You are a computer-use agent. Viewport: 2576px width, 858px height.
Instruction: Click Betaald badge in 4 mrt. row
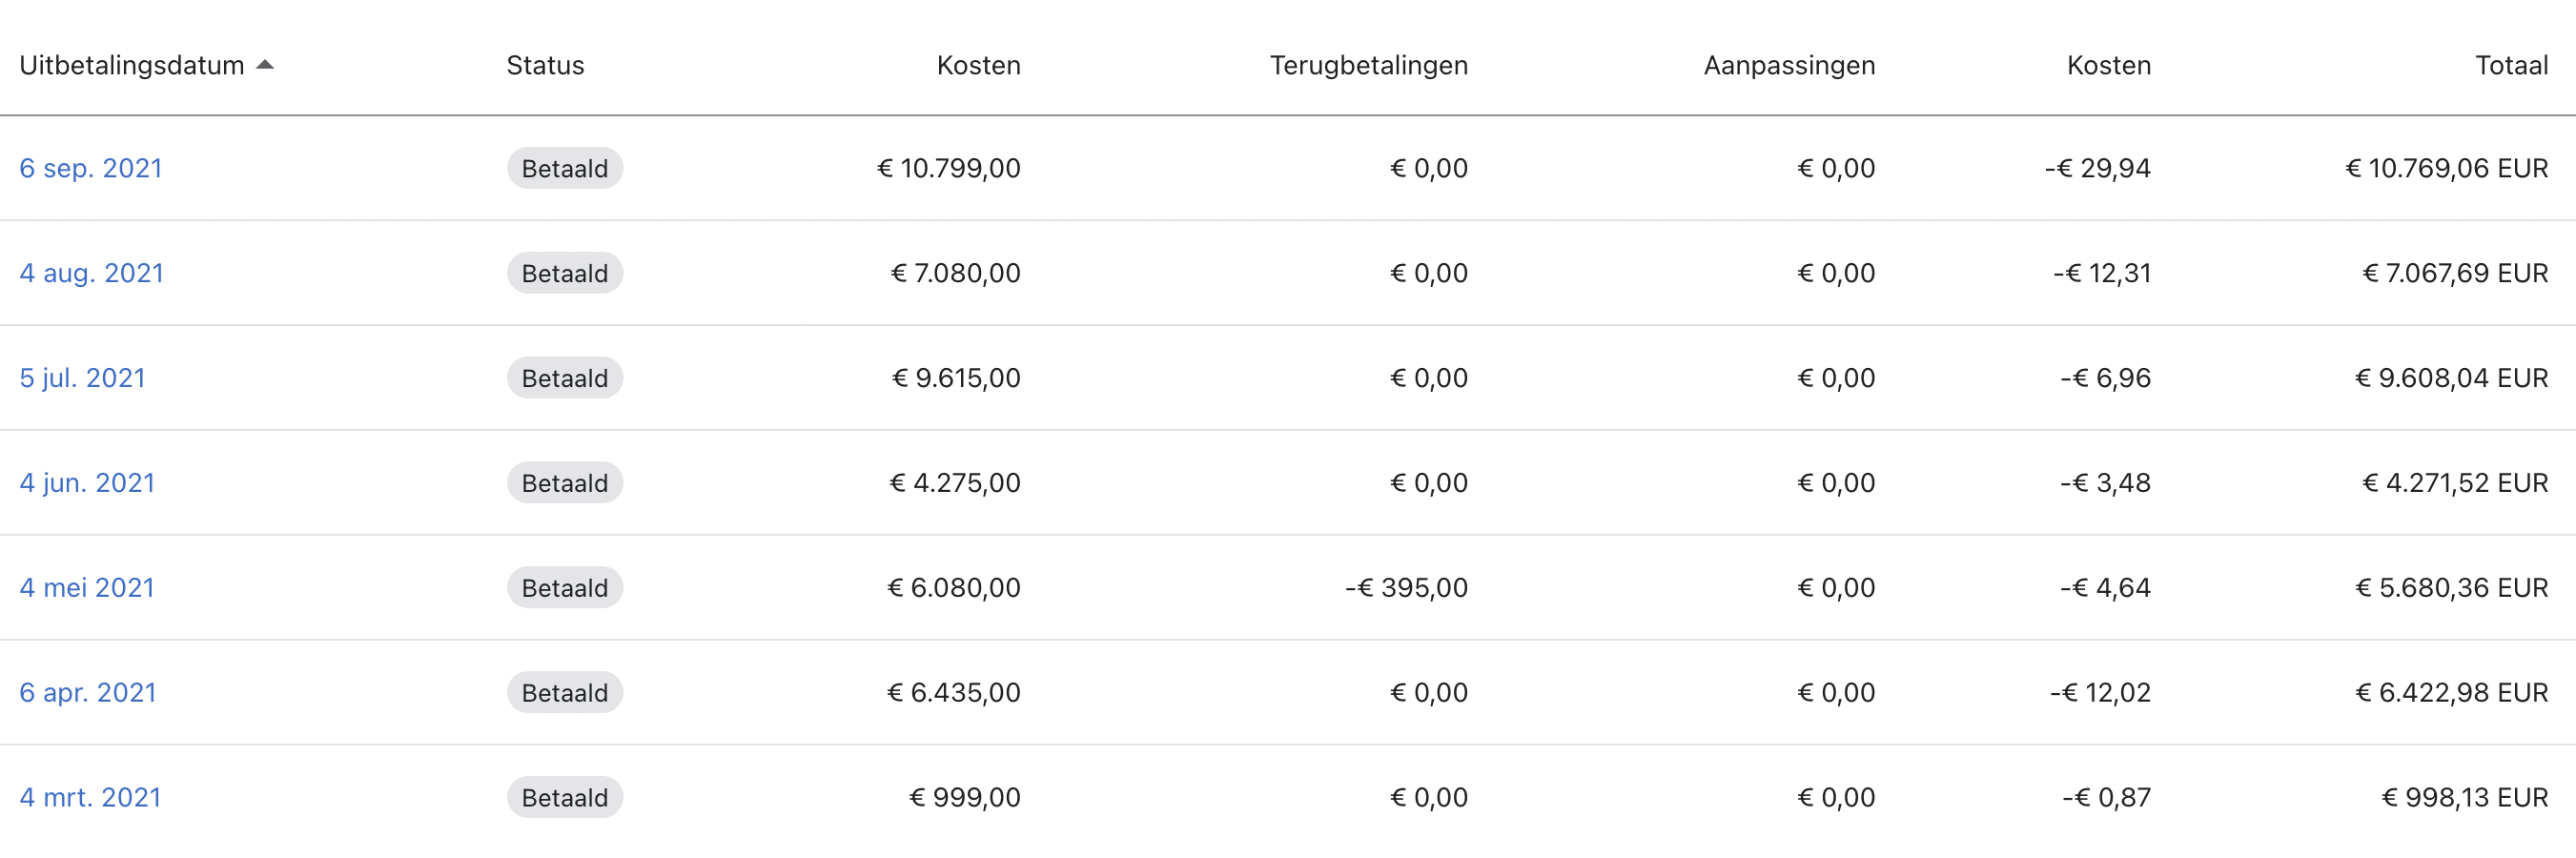[x=565, y=797]
